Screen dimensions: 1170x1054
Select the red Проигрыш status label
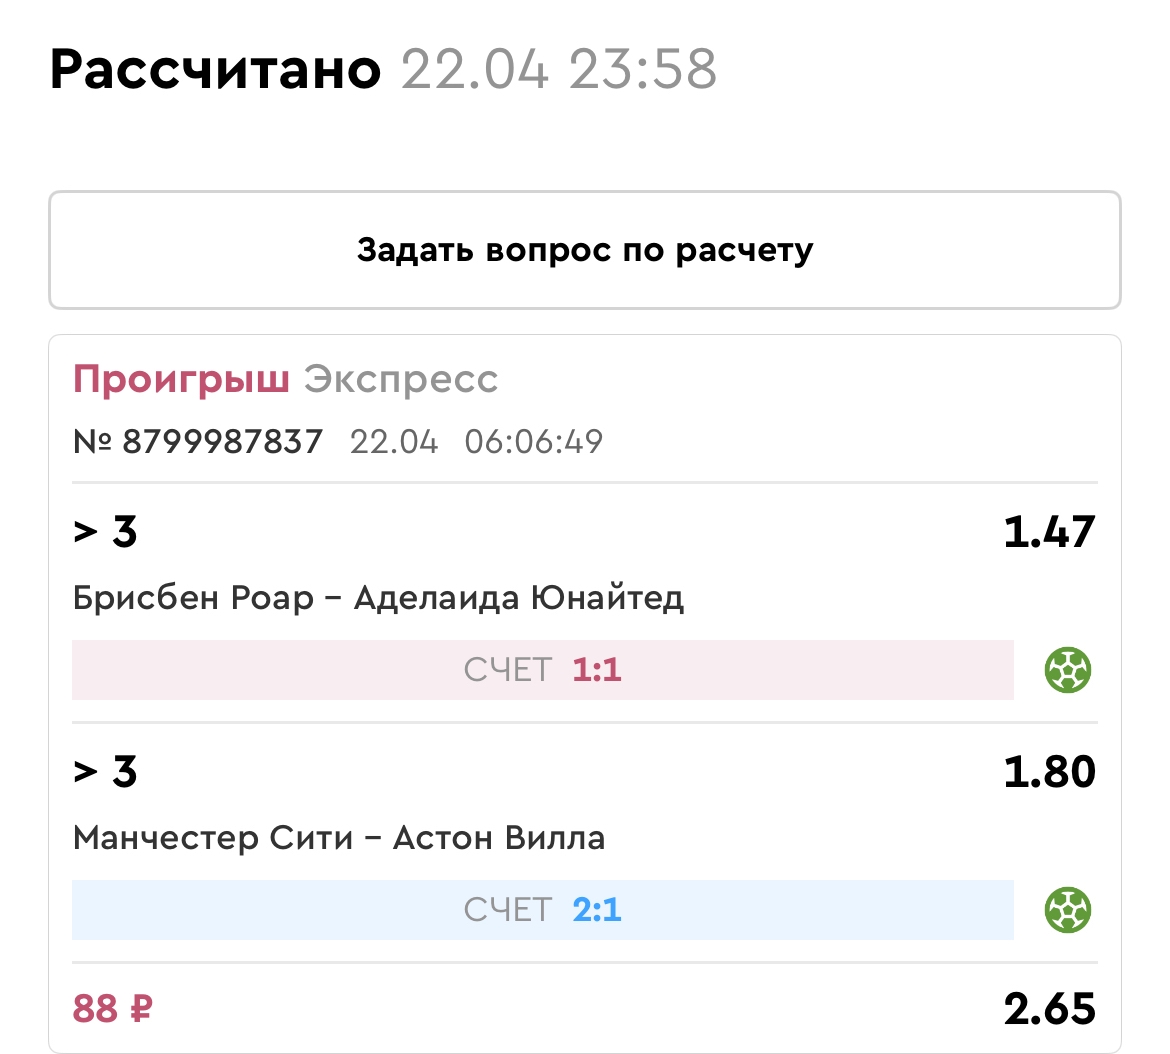click(x=181, y=380)
